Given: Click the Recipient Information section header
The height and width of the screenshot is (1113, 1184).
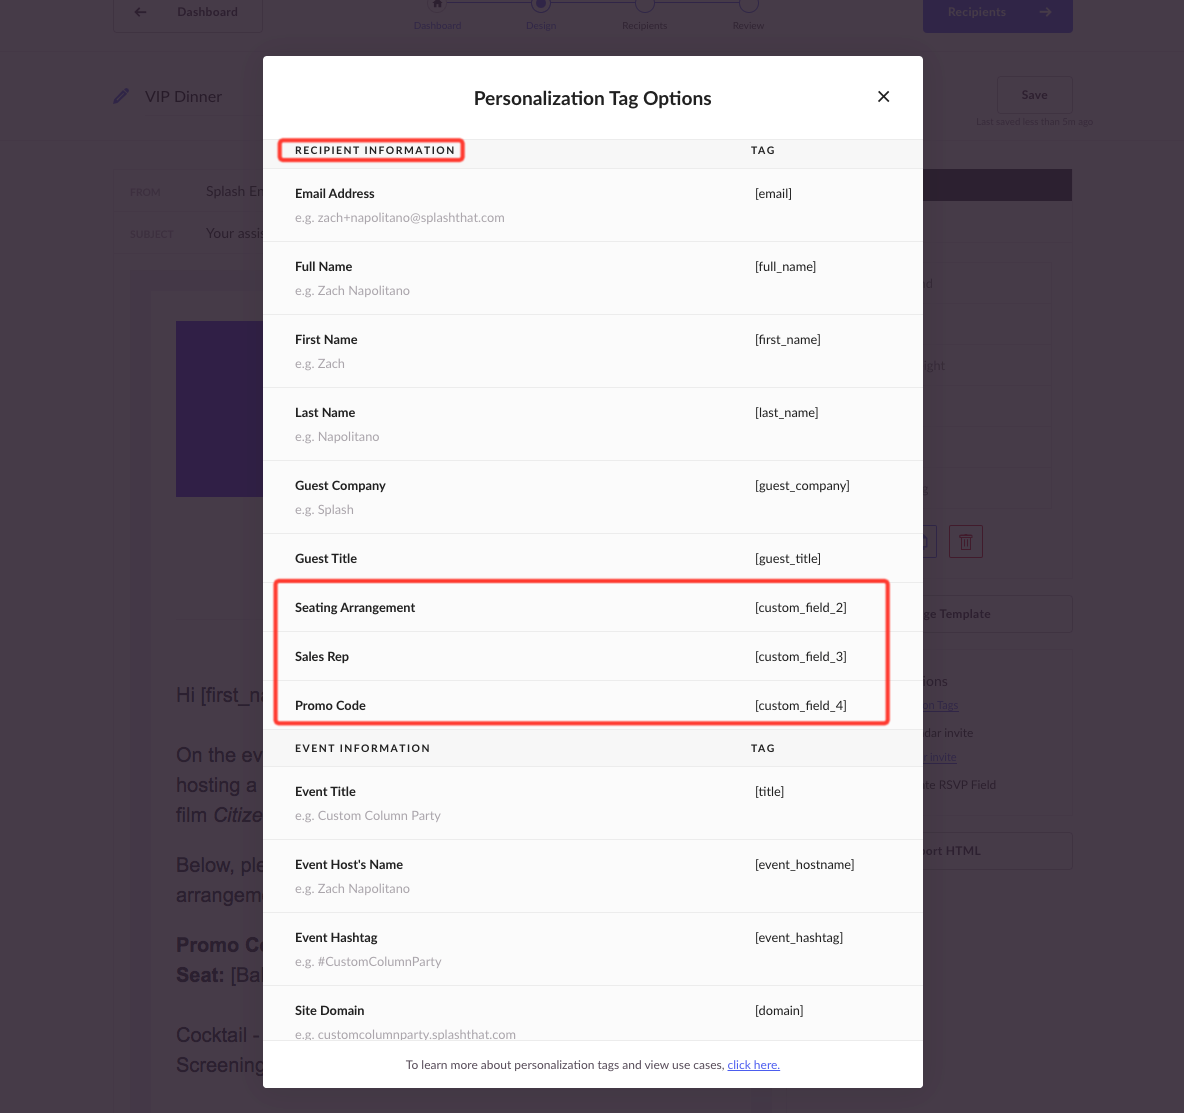Looking at the screenshot, I should pos(375,150).
